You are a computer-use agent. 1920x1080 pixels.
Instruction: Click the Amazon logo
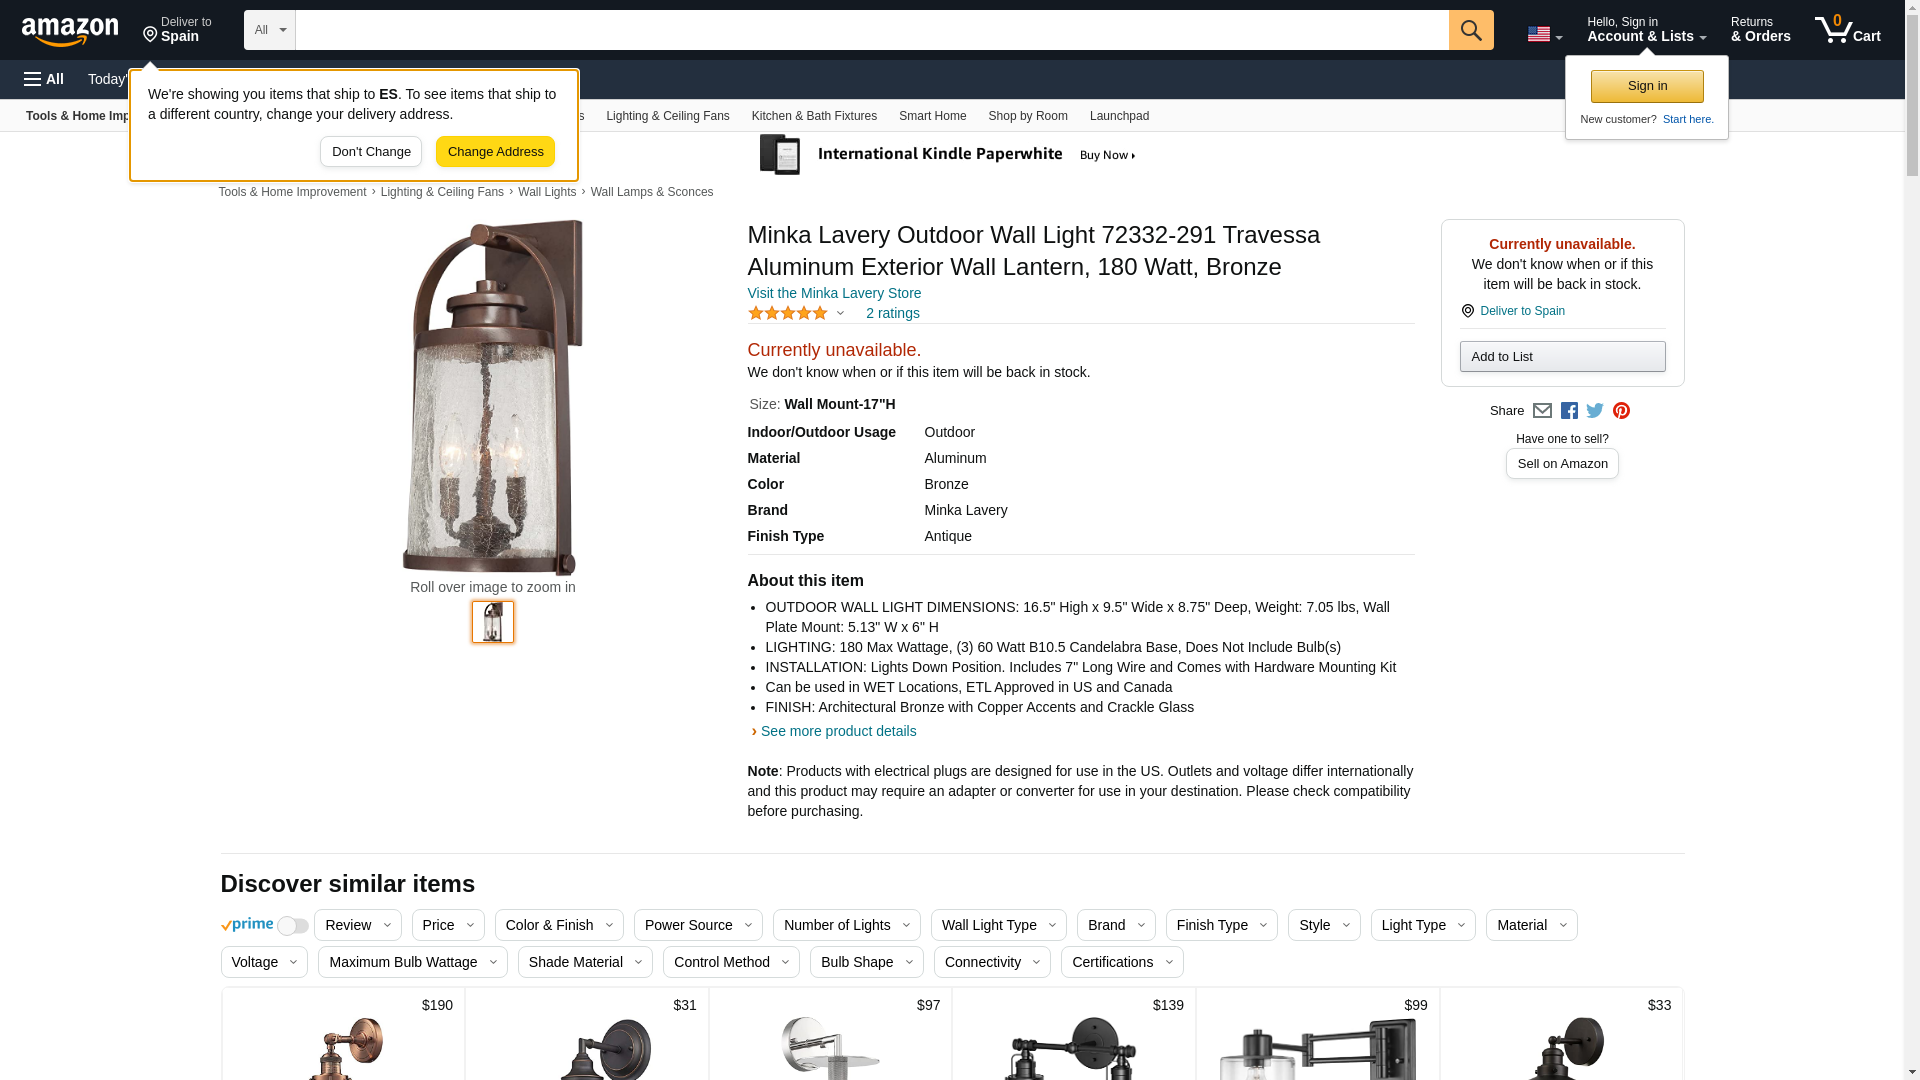pyautogui.click(x=70, y=32)
